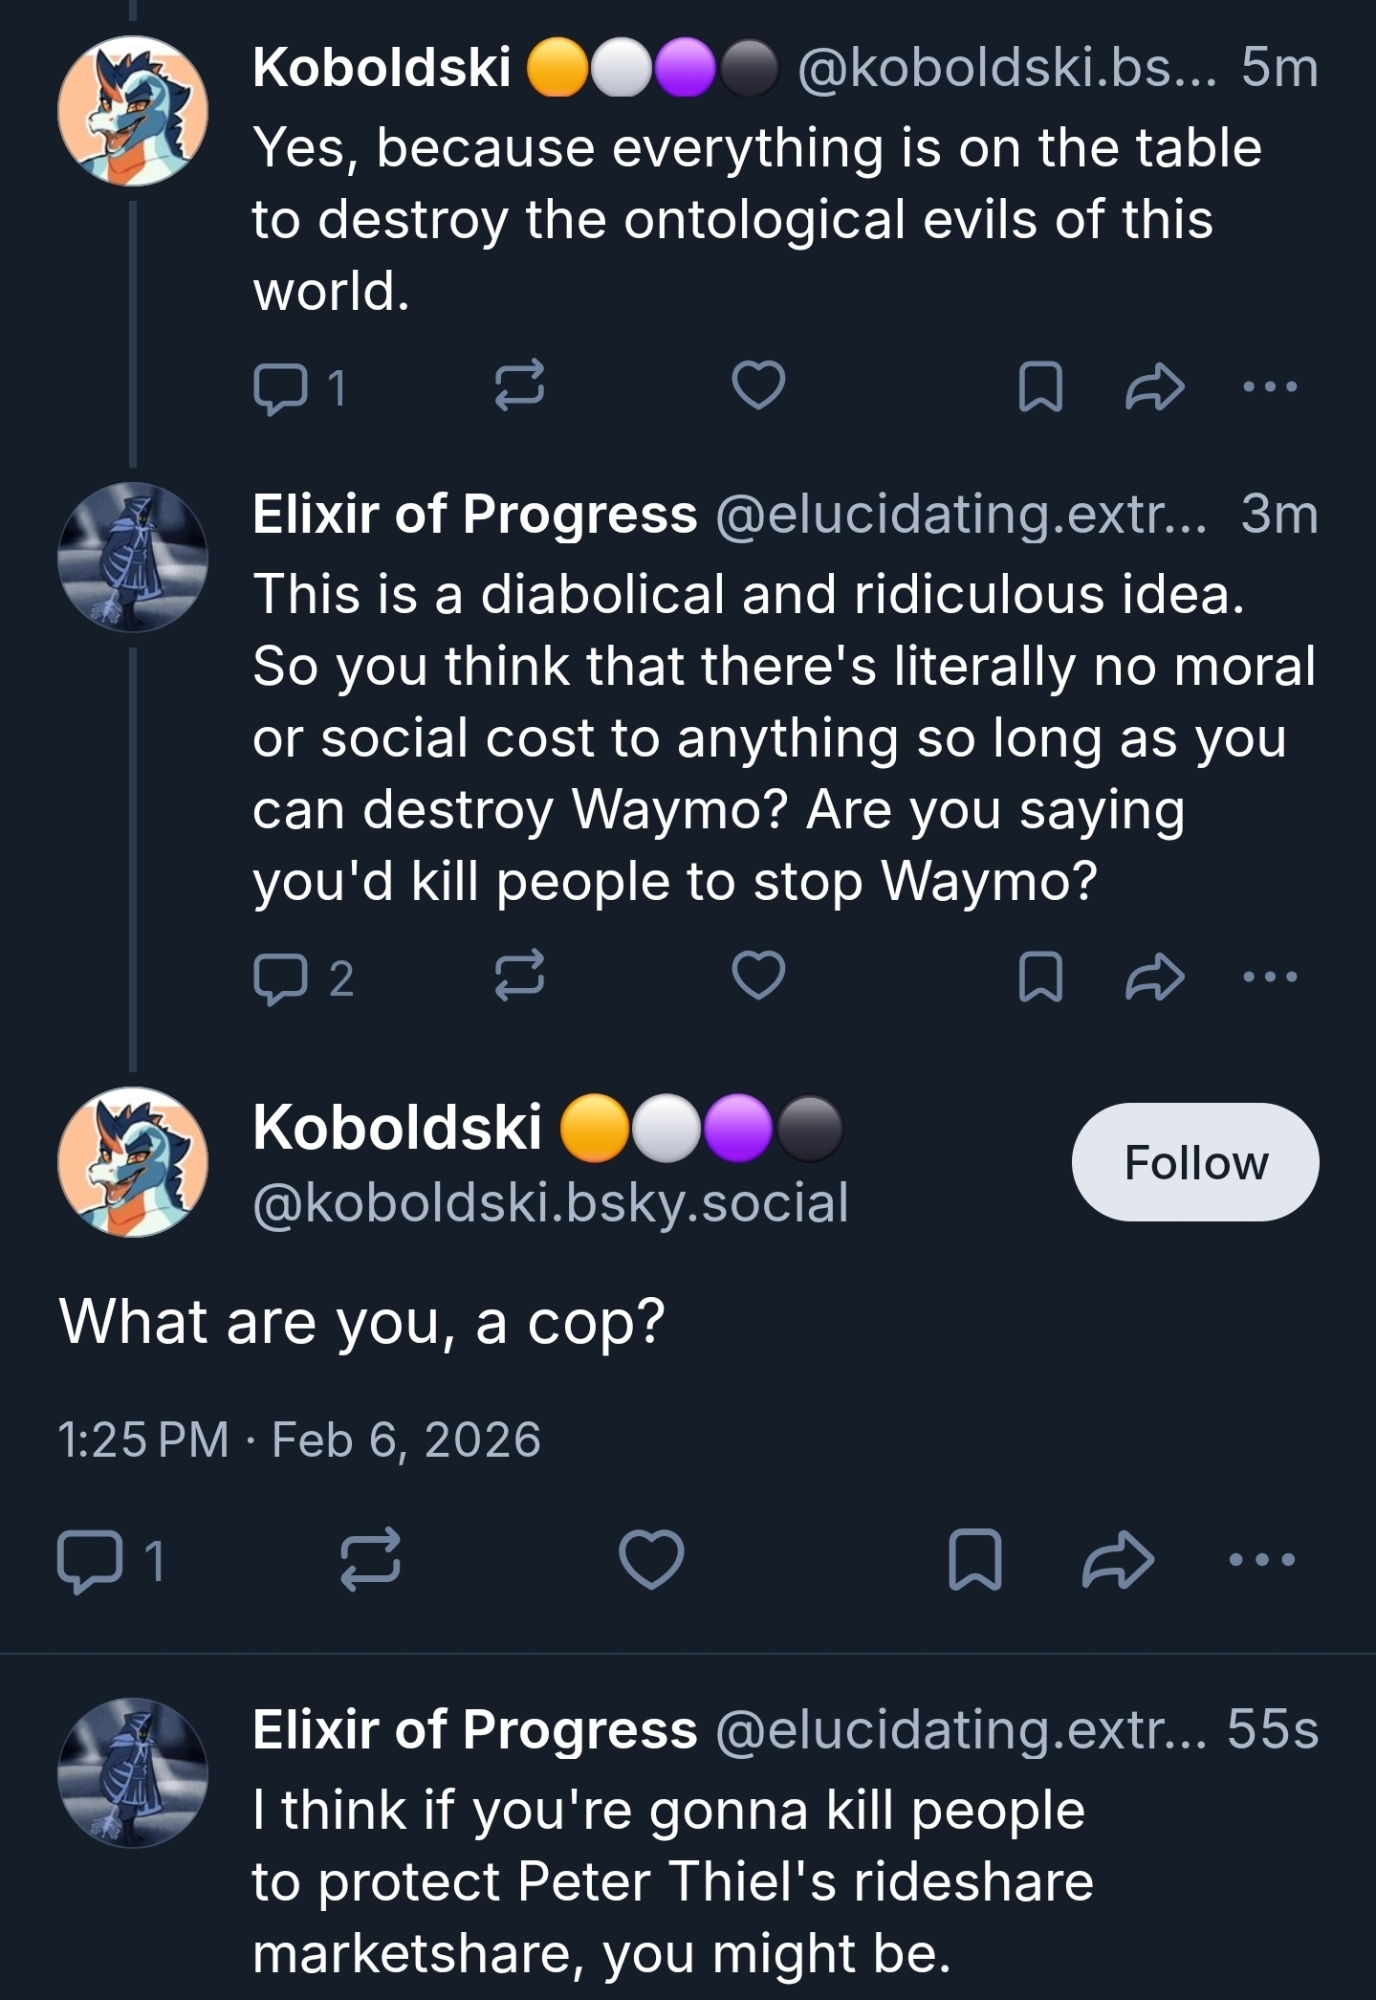
Task: Open Elixir of Progress avatar on the 55s reply
Action: (133, 1772)
